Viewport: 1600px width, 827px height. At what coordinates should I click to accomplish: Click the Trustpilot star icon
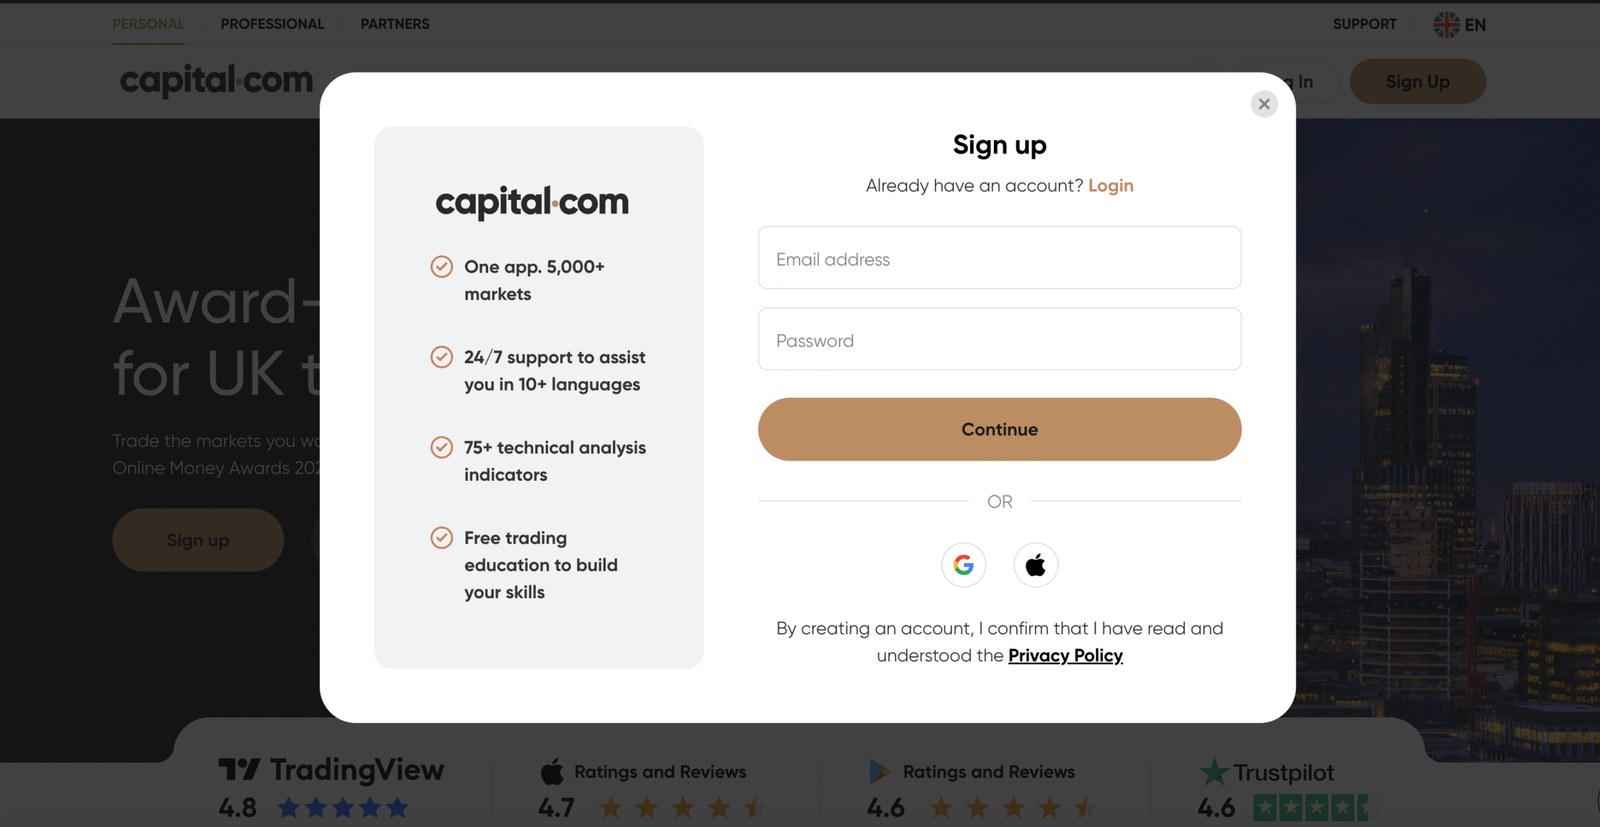tap(1213, 771)
